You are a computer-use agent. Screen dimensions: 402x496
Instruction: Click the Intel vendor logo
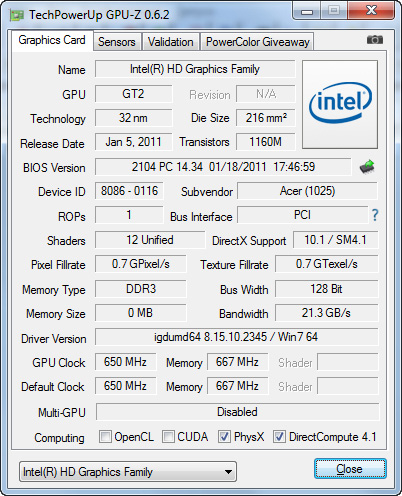click(340, 104)
